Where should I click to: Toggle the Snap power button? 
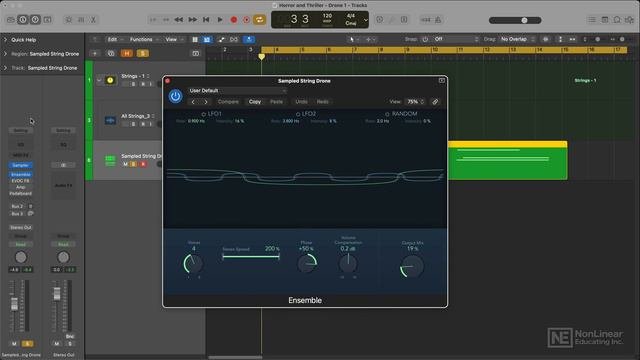[x=425, y=39]
